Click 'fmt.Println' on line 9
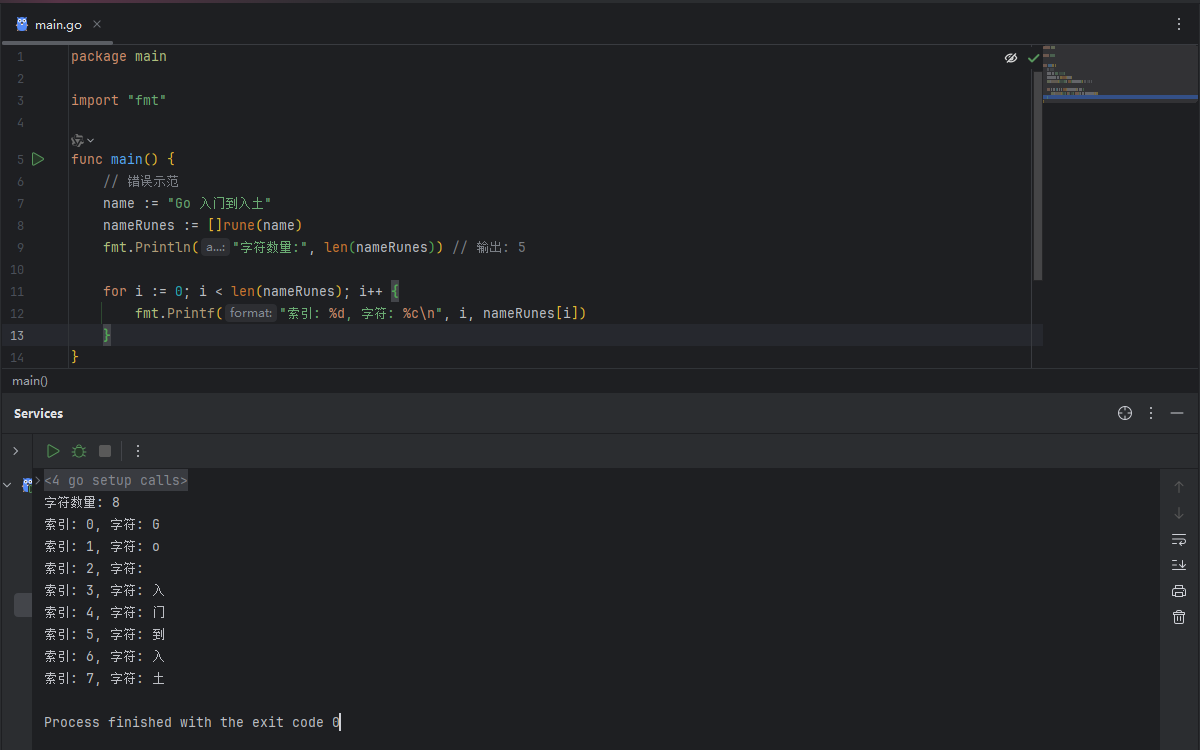 [x=147, y=247]
